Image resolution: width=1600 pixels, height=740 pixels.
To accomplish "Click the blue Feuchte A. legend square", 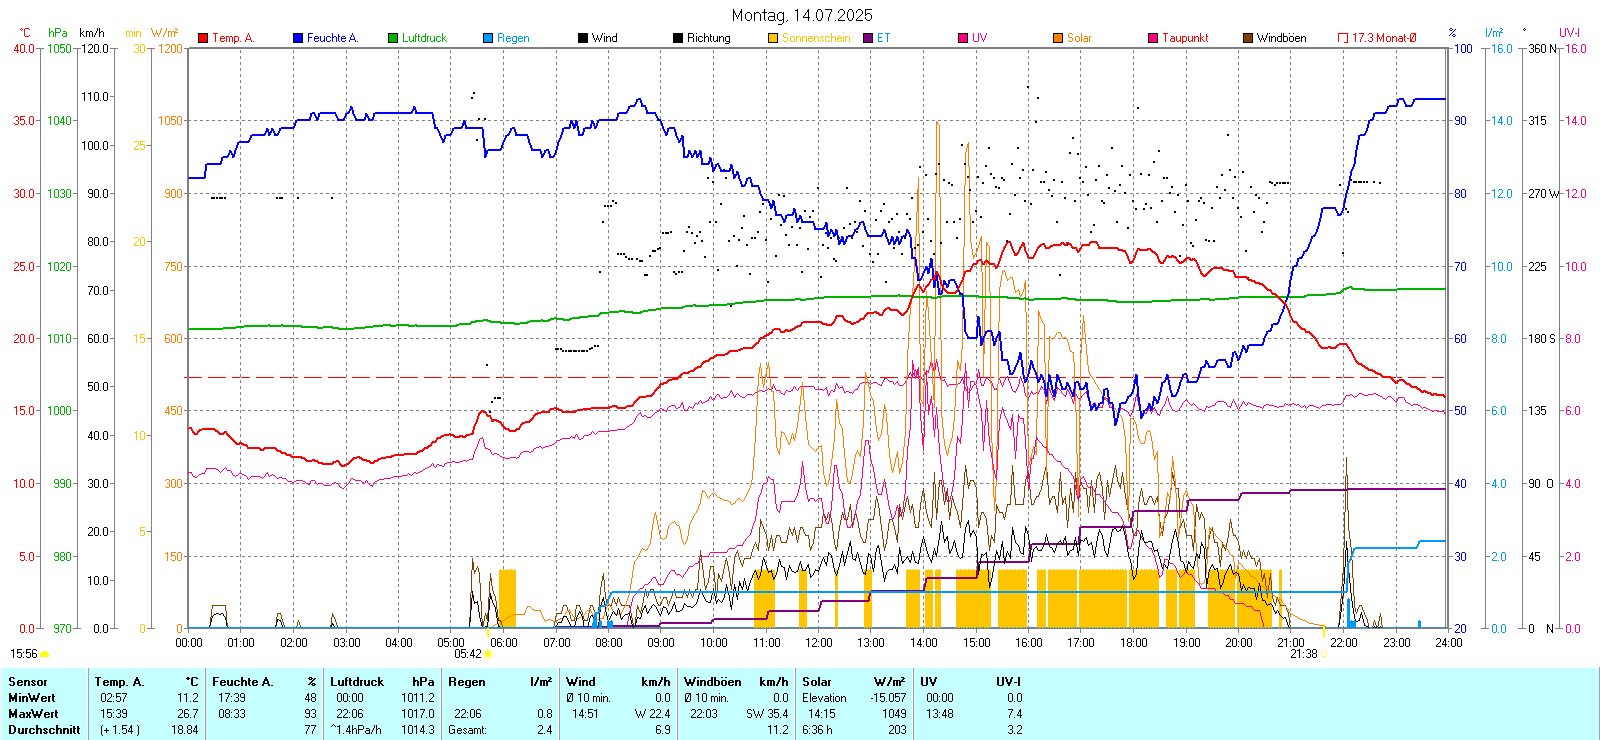I will tap(298, 38).
